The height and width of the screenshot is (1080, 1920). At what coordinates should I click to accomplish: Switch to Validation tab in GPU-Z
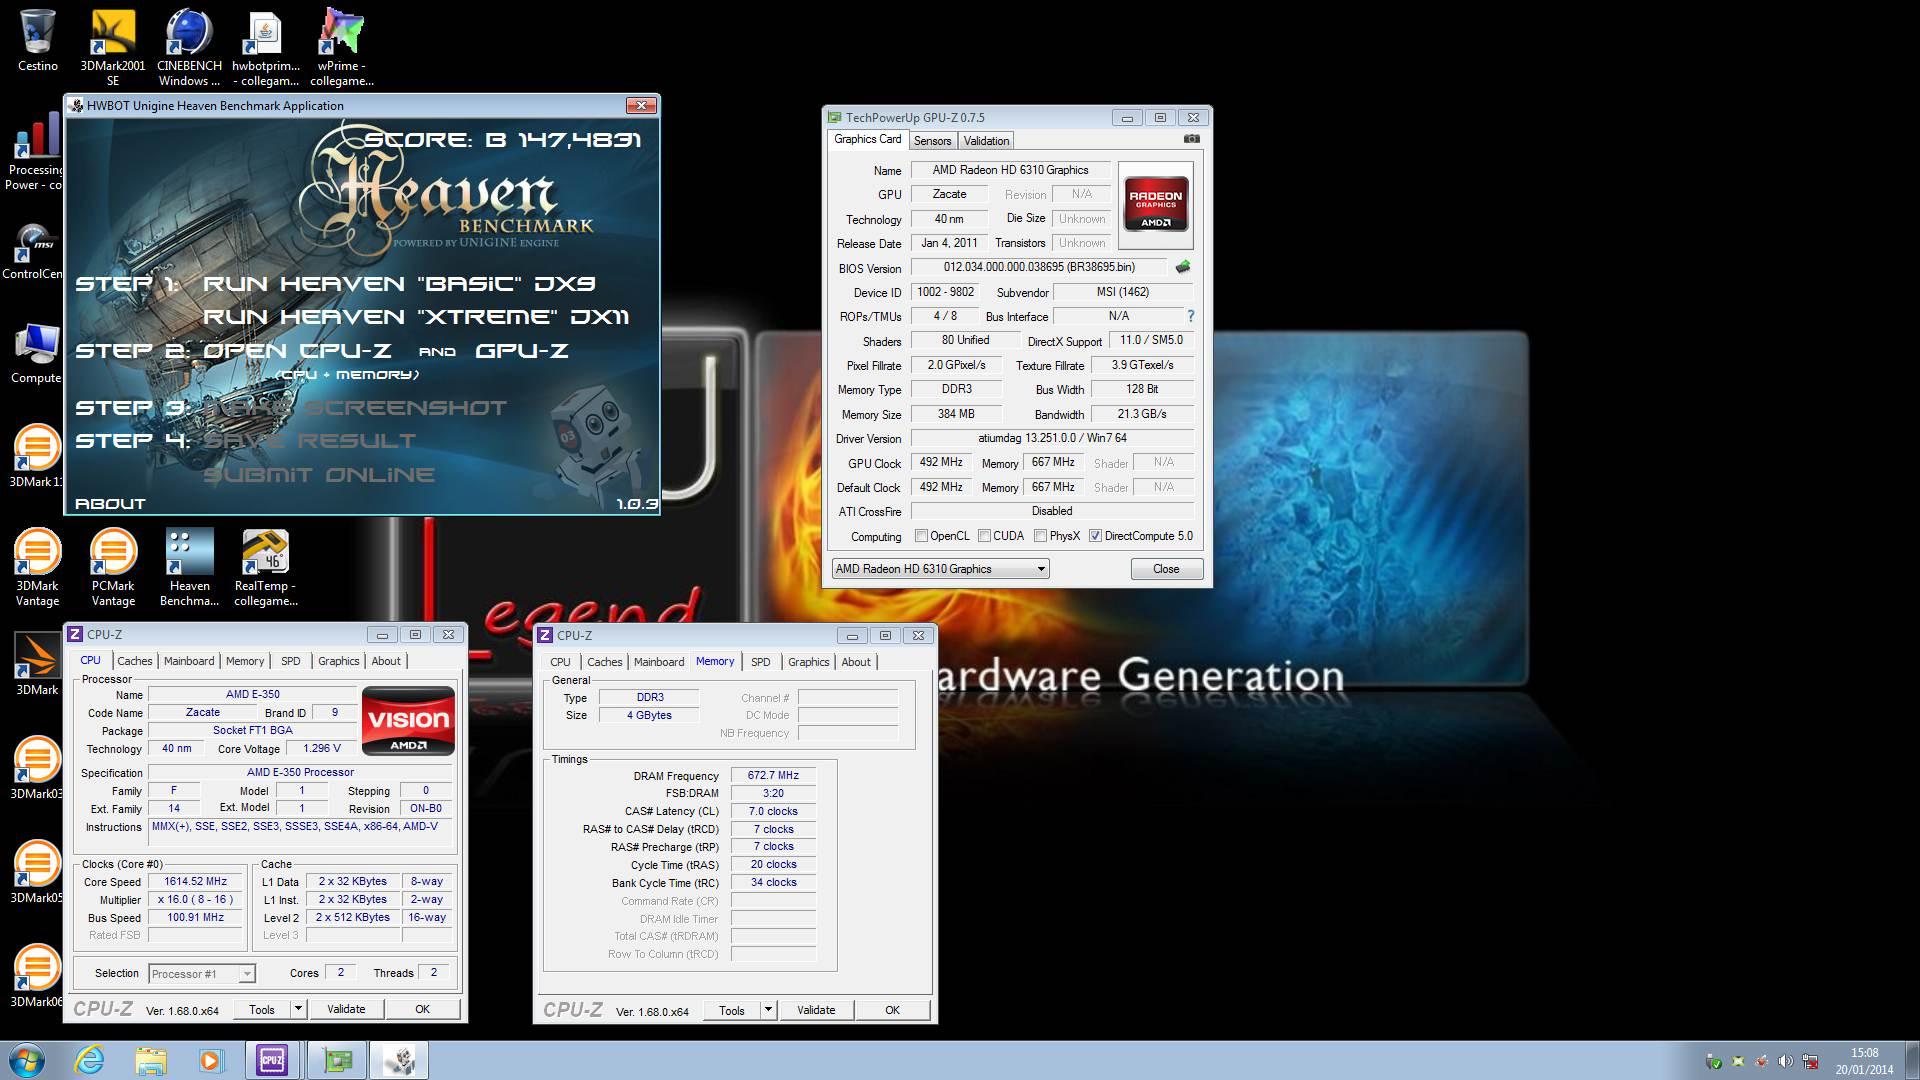[986, 141]
